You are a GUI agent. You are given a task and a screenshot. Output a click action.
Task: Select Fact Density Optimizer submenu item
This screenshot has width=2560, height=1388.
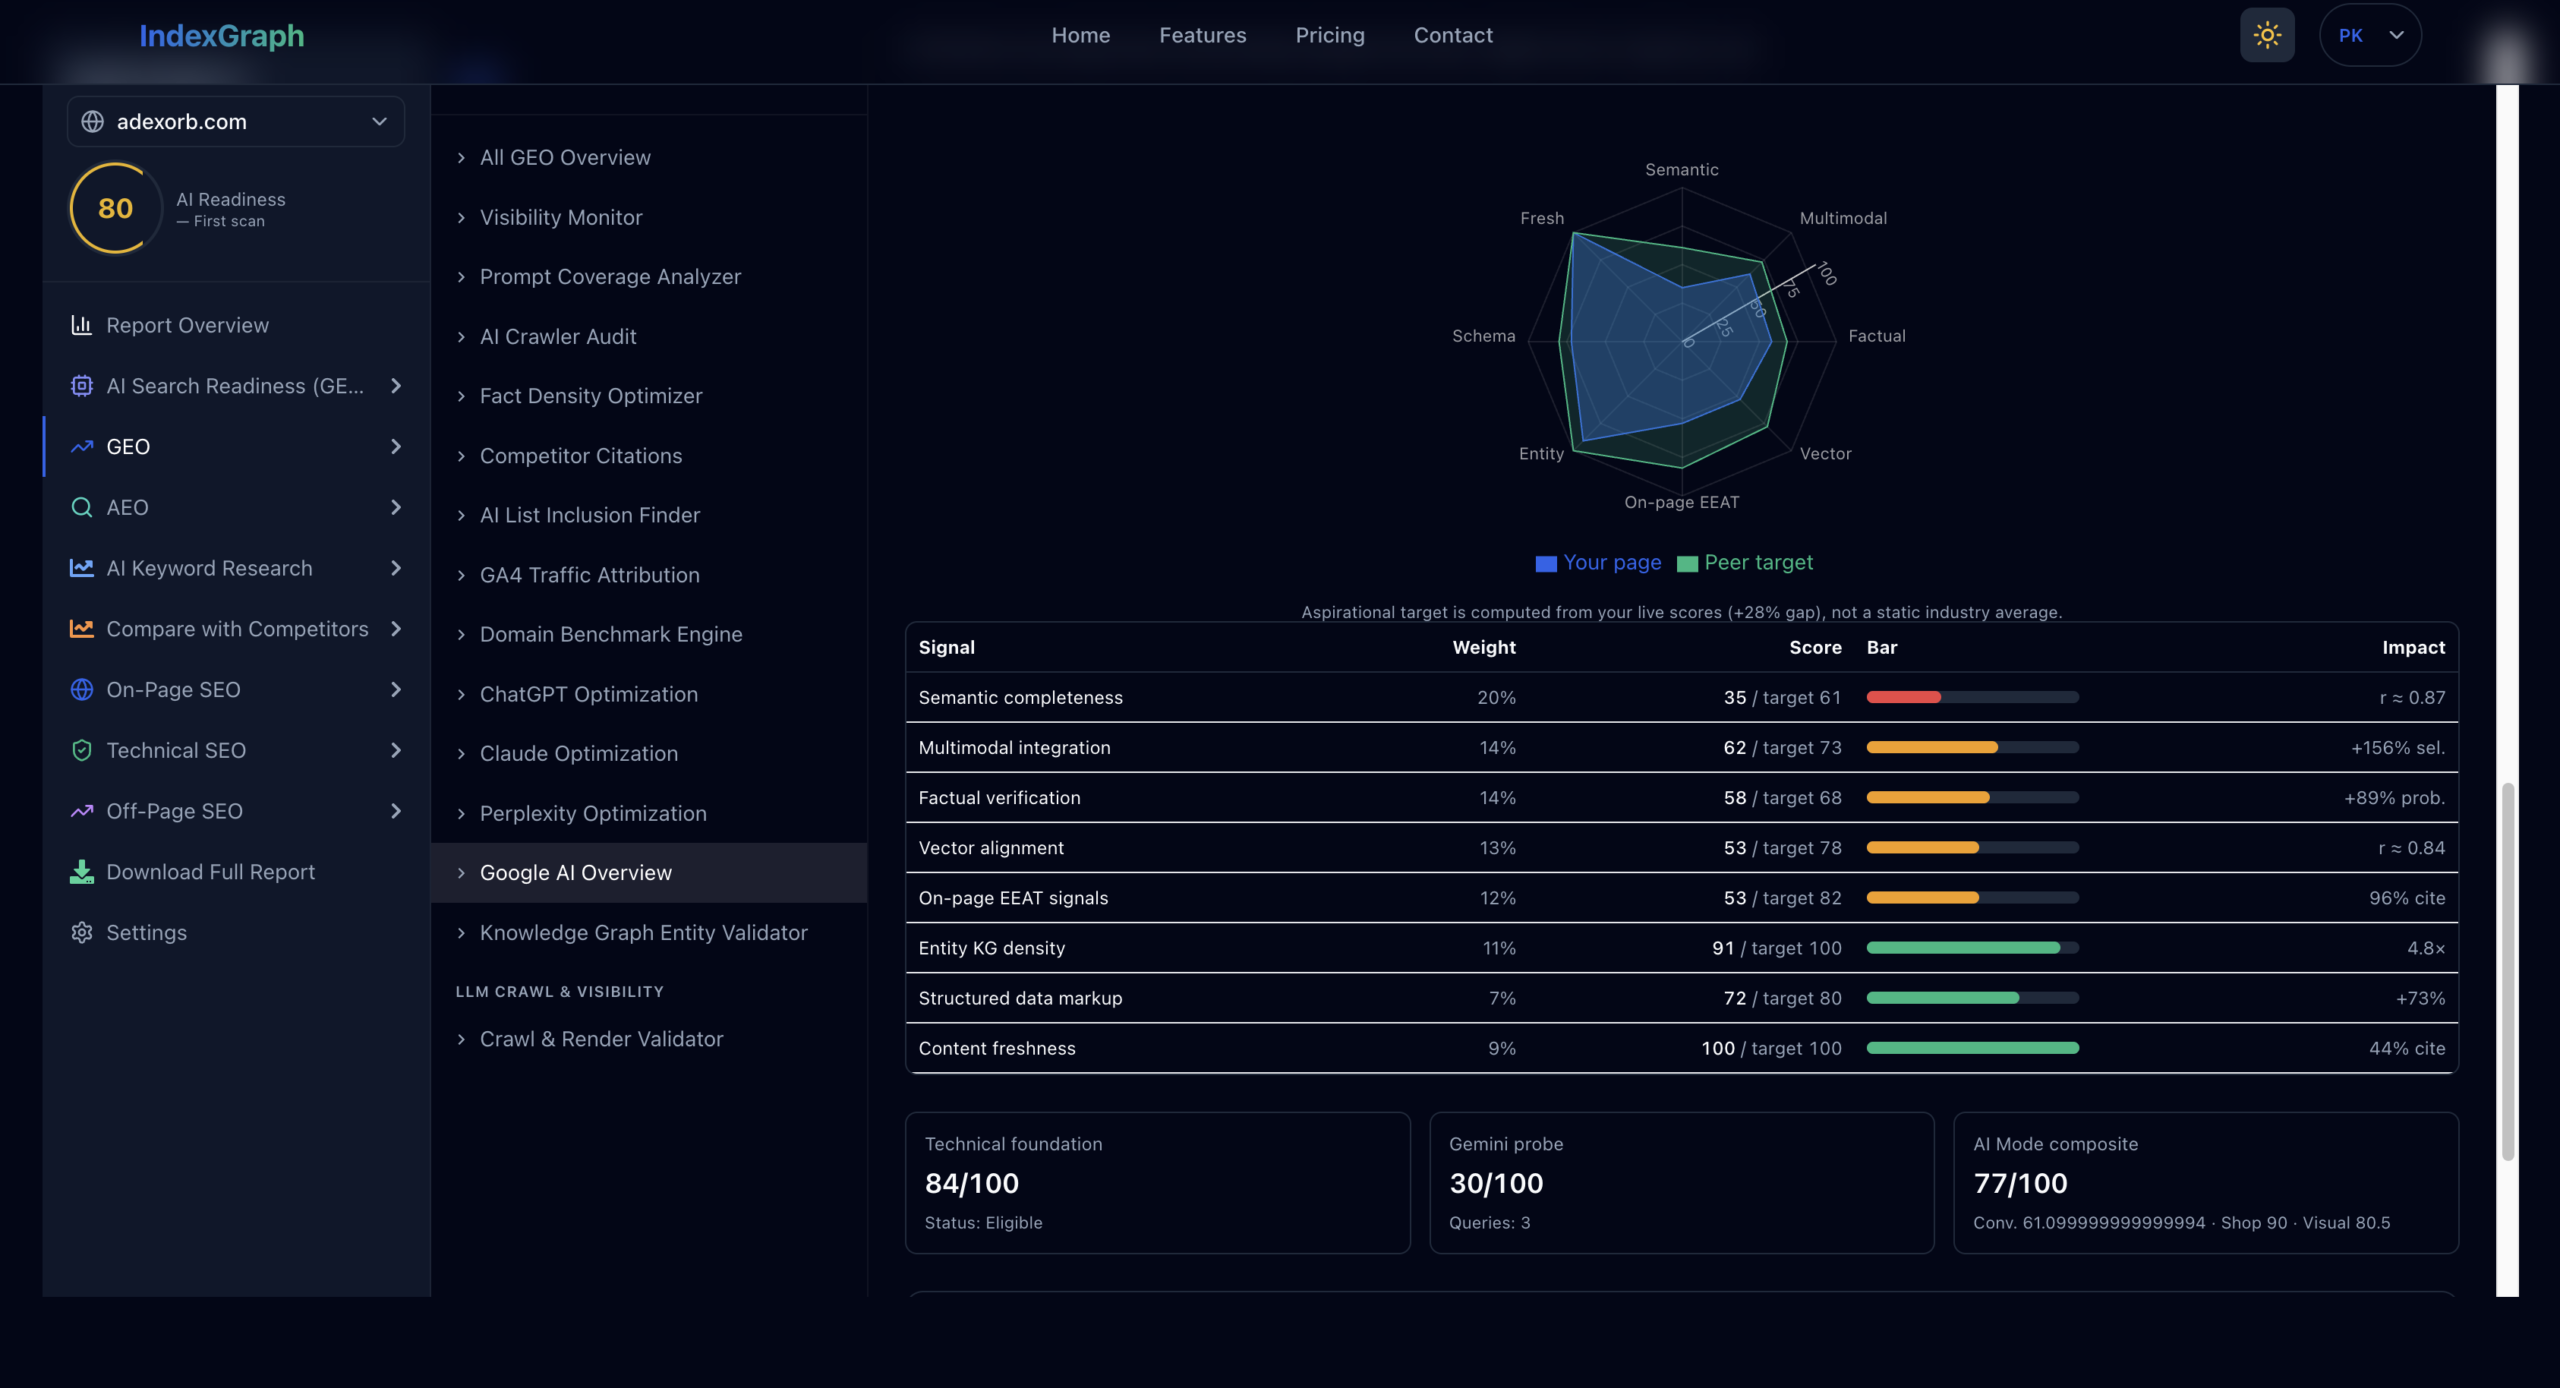click(649, 396)
